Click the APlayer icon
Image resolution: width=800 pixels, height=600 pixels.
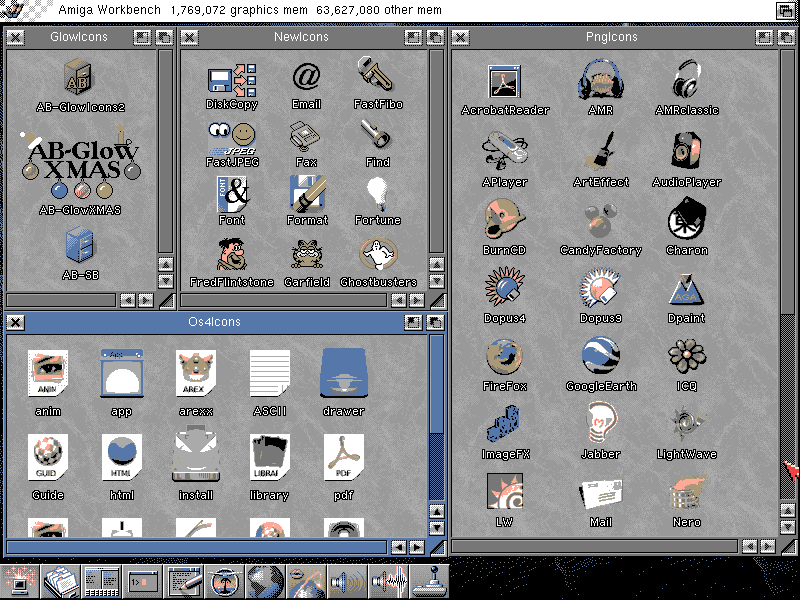[x=504, y=150]
